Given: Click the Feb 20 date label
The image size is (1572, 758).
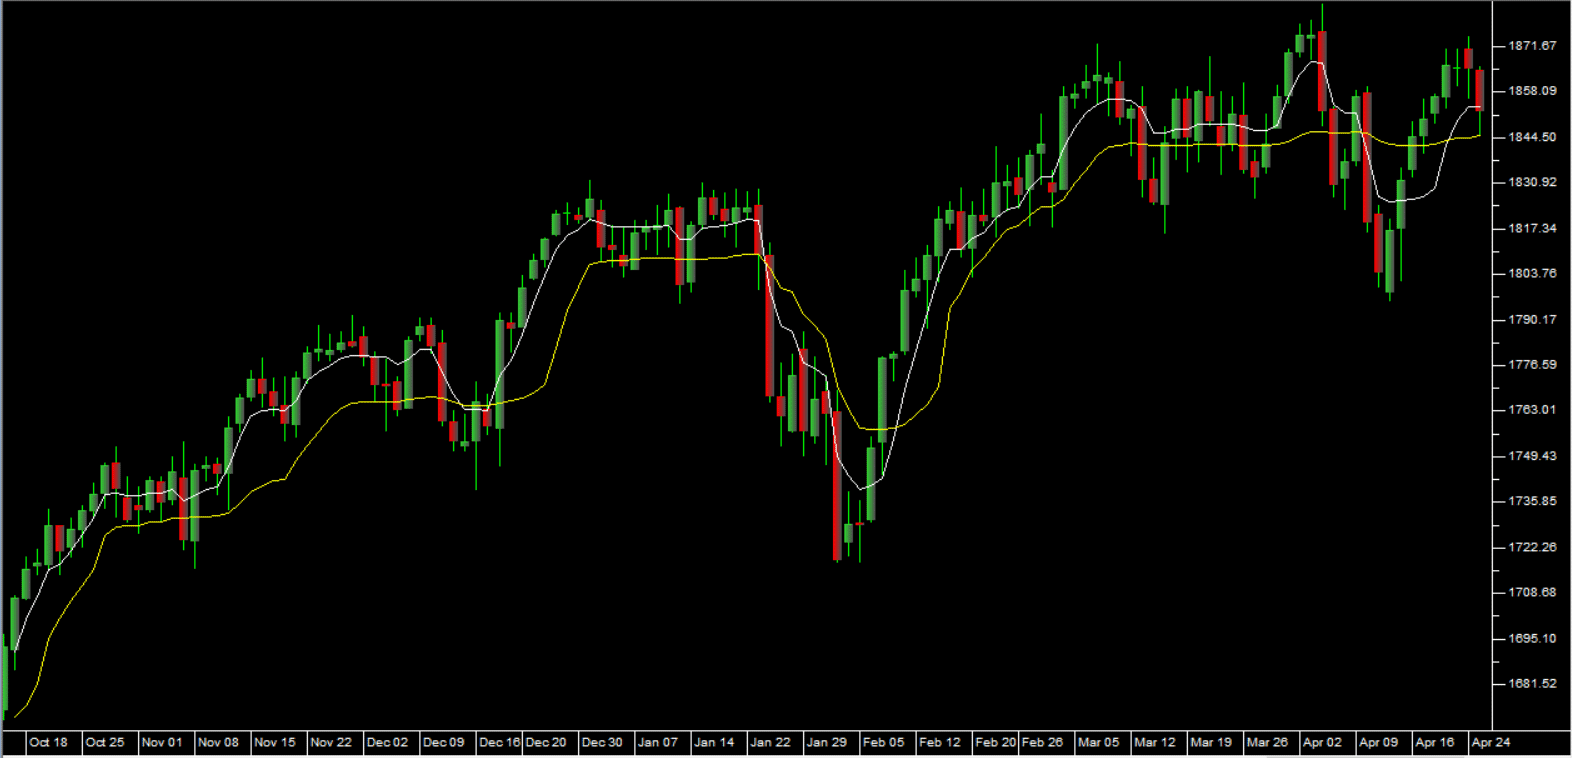Looking at the screenshot, I should [996, 742].
